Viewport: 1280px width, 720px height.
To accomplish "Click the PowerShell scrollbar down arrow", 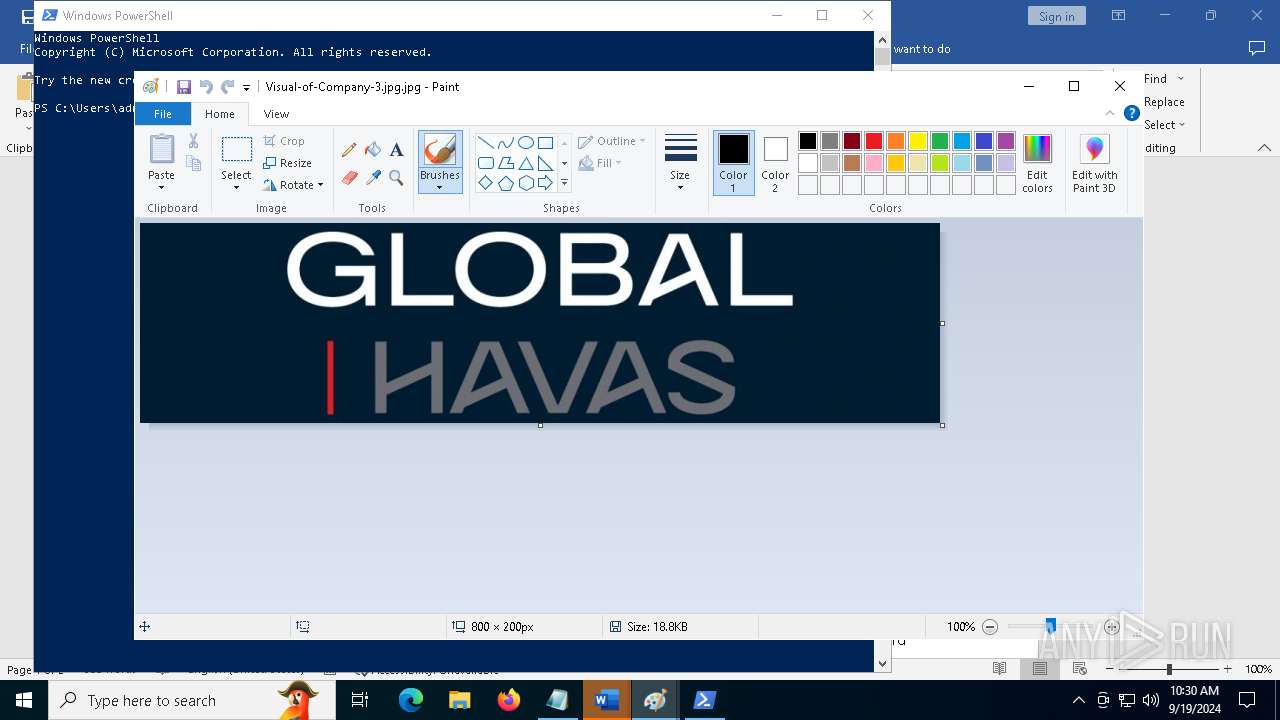I will tap(882, 663).
